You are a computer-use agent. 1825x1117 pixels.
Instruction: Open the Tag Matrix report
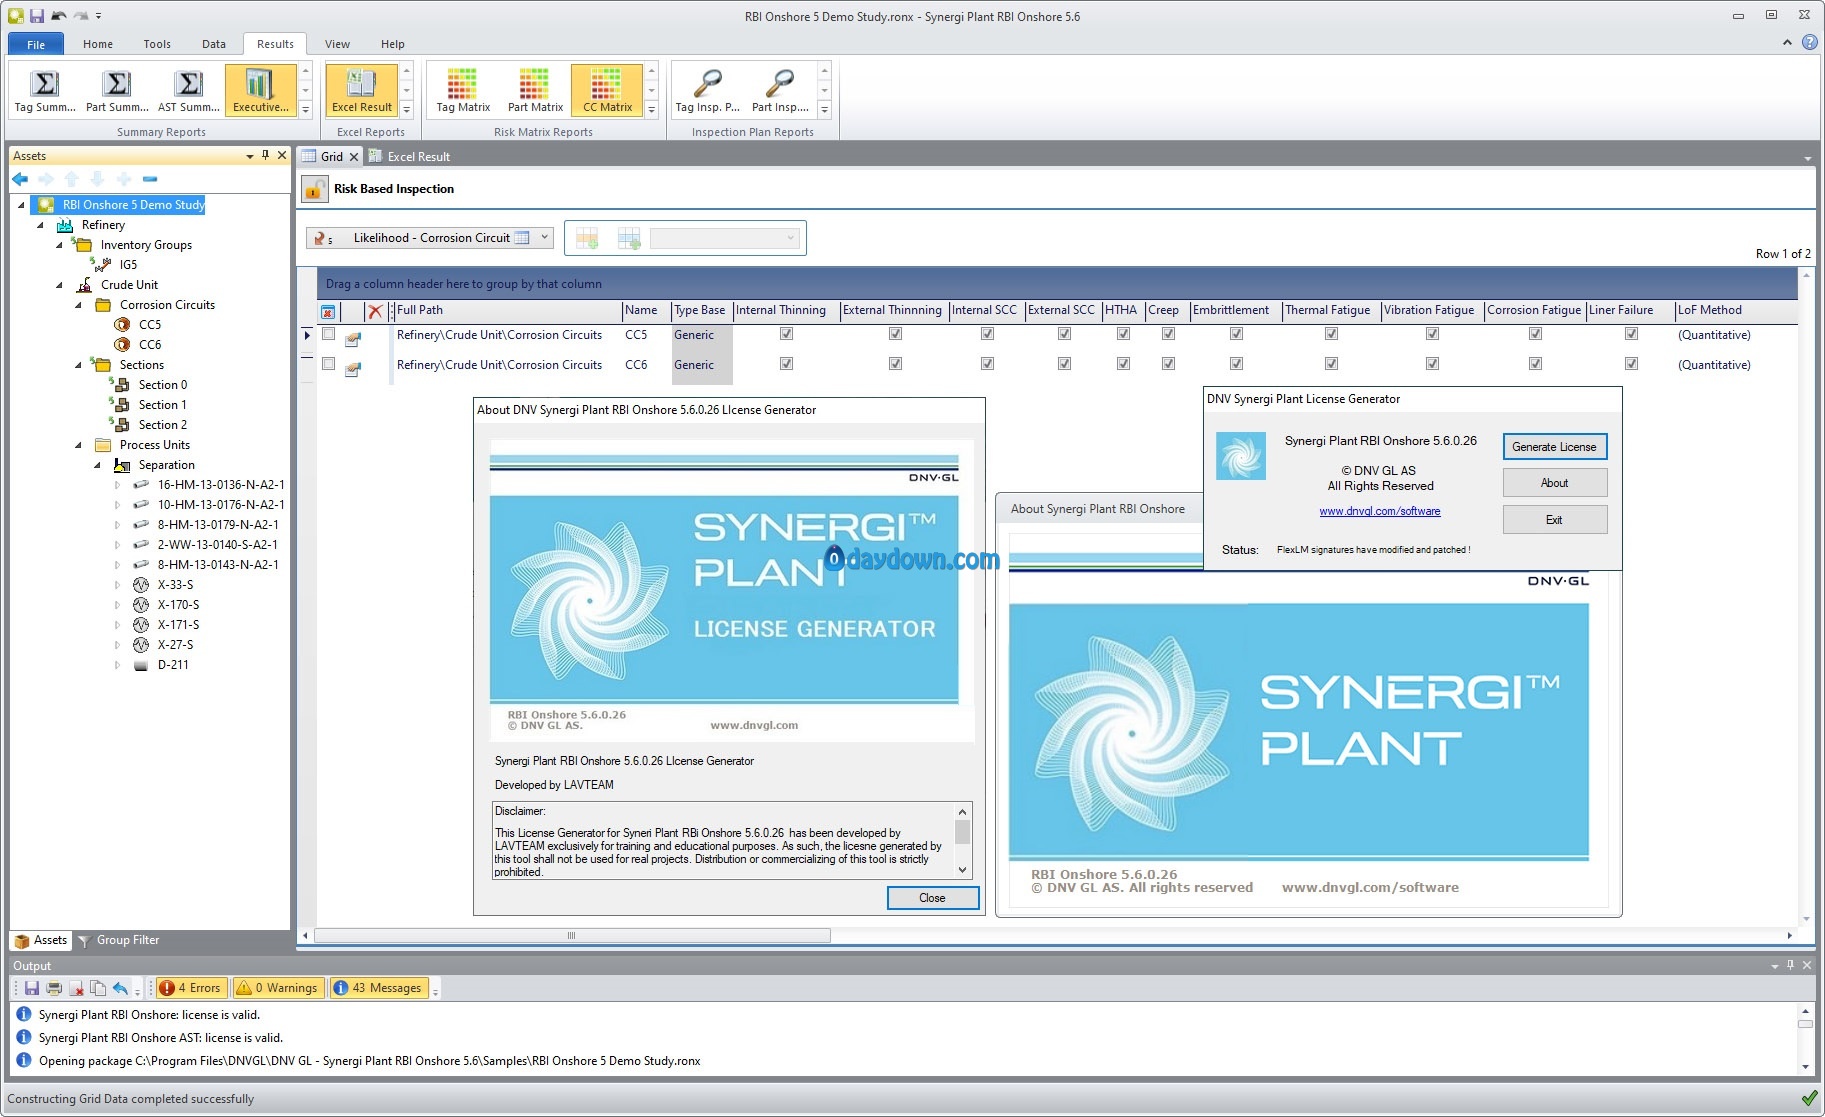[463, 91]
